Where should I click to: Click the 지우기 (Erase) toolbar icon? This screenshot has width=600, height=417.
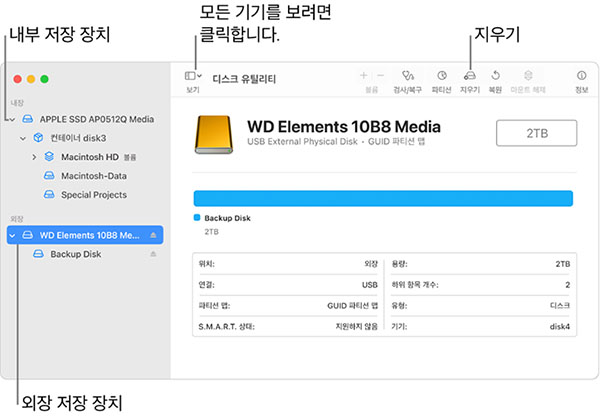coord(469,75)
